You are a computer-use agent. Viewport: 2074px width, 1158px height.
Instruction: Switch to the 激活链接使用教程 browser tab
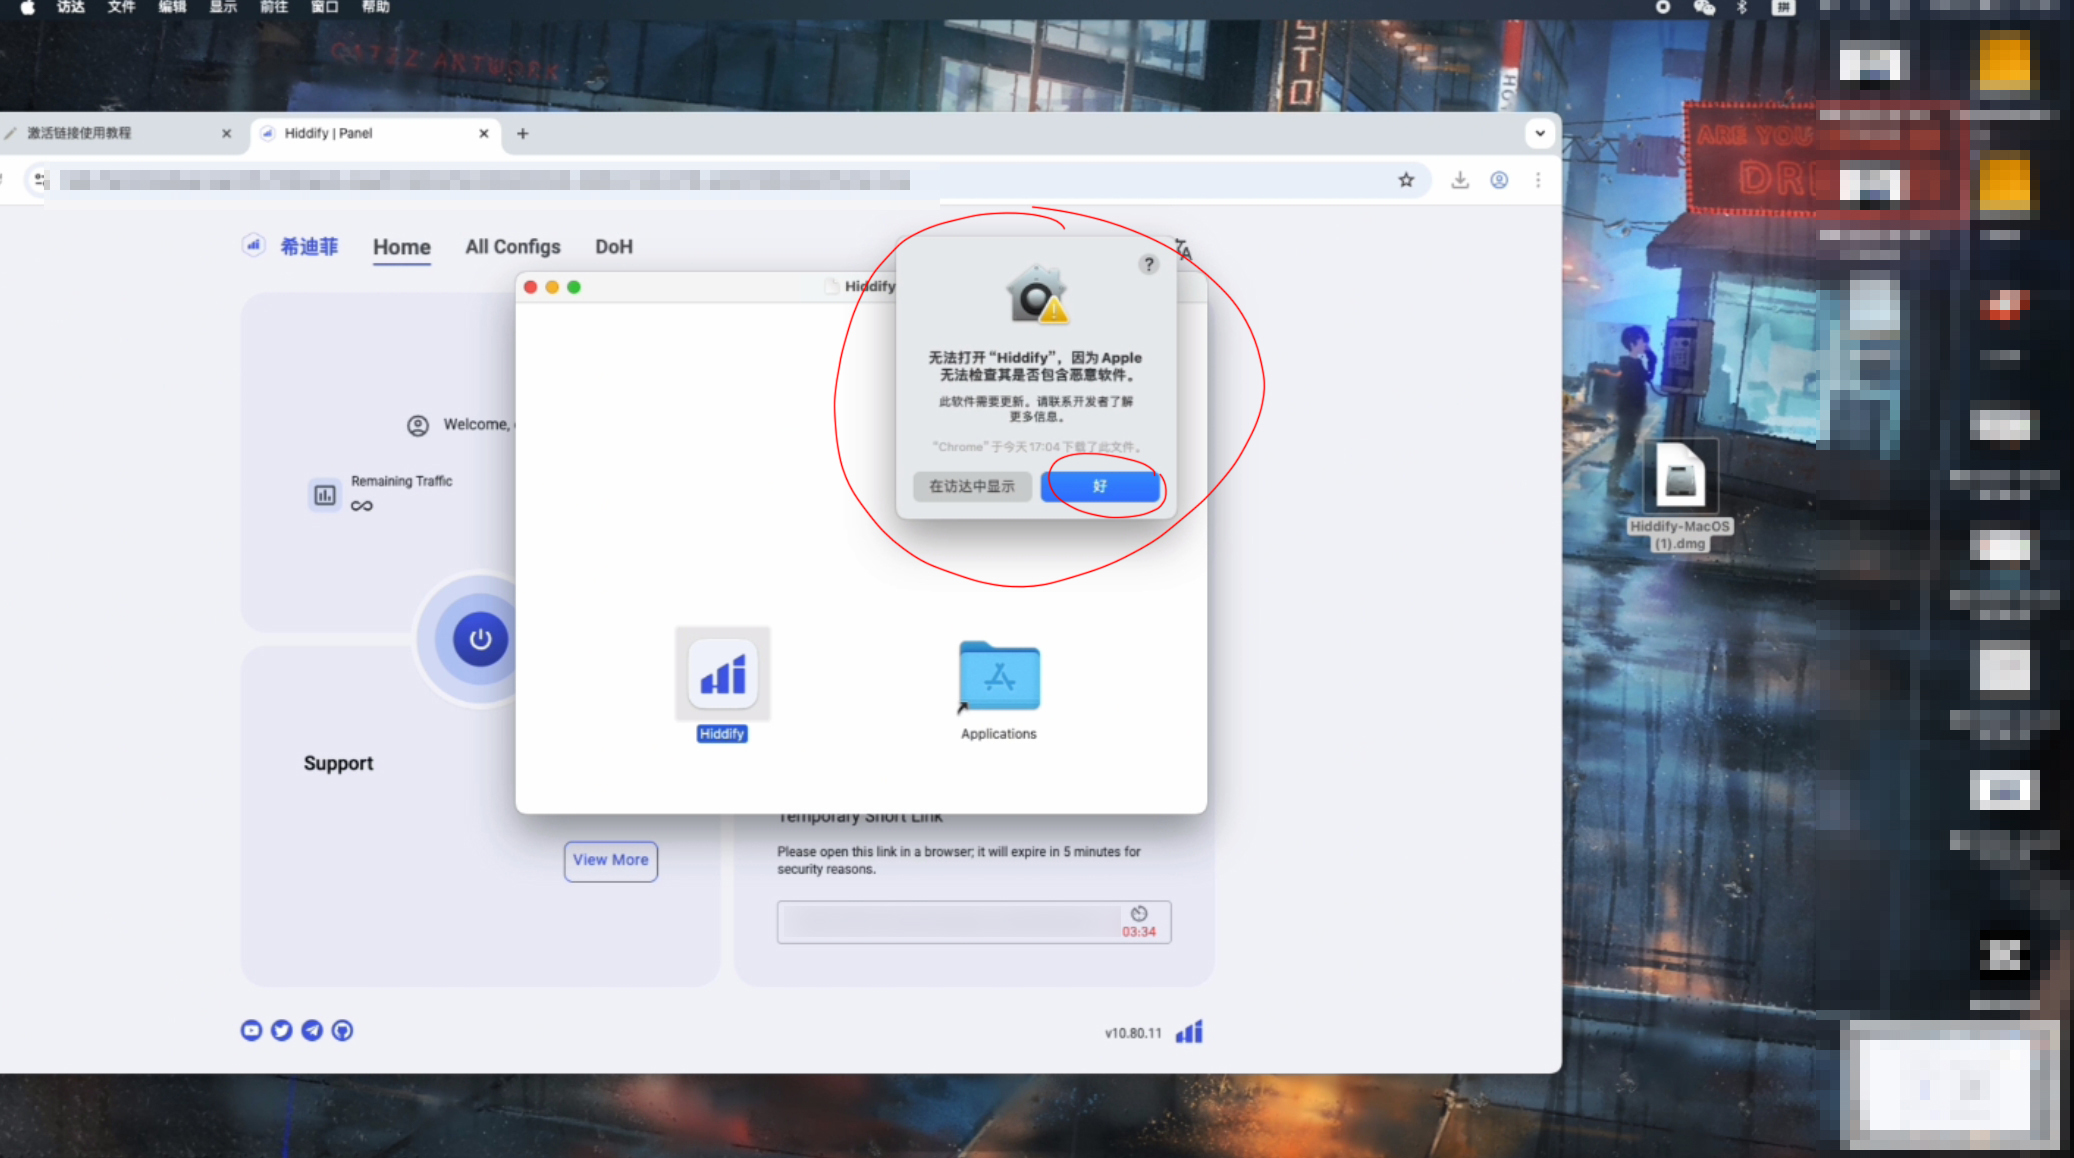tap(115, 133)
